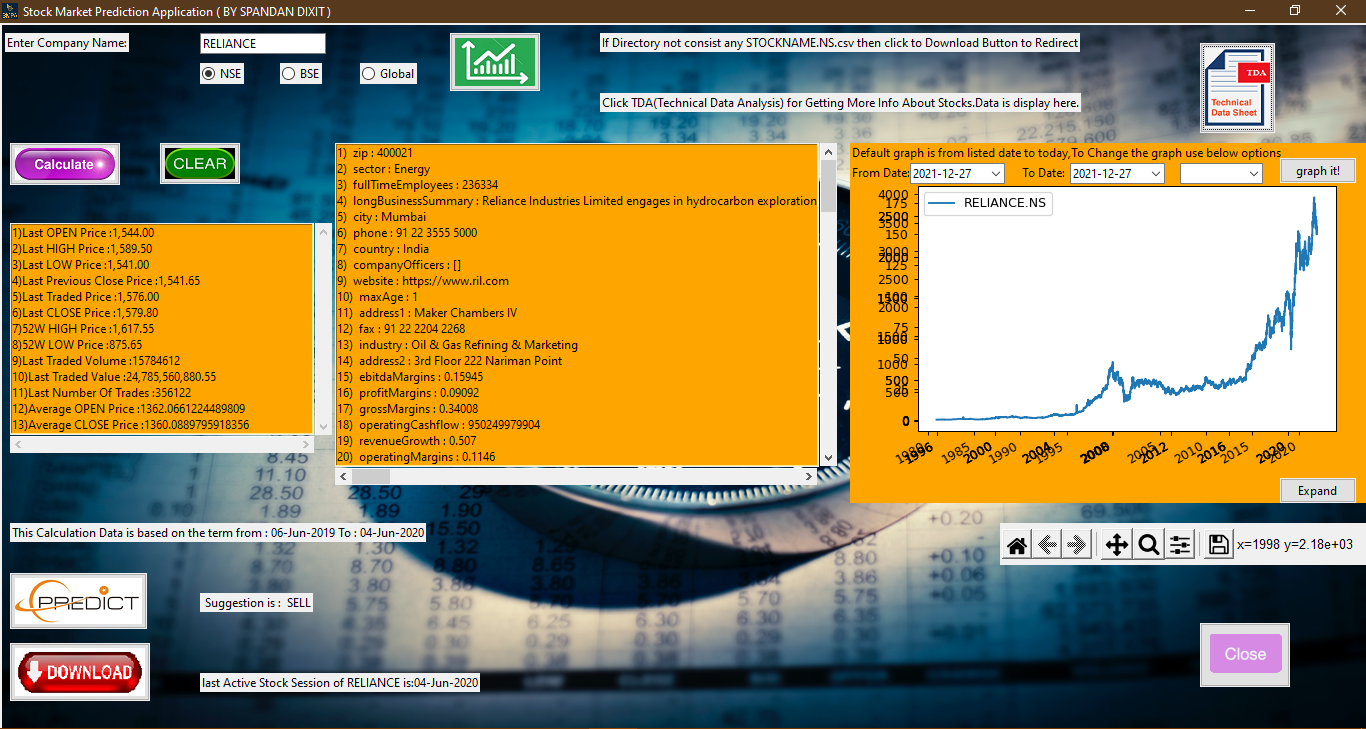Click the 'graph it!' button

click(1317, 171)
